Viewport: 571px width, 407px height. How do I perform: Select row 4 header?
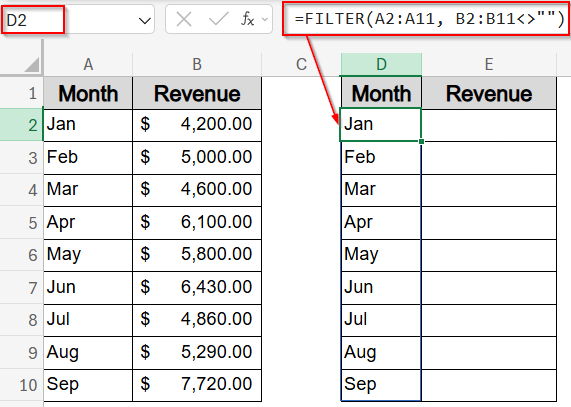pos(21,190)
